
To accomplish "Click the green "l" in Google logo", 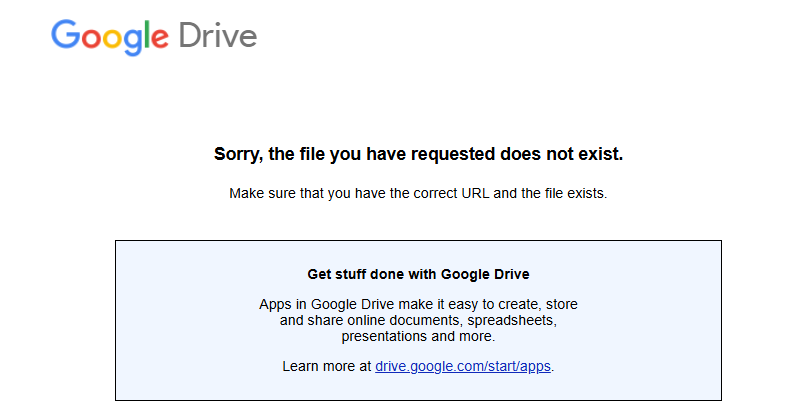I will pos(148,35).
